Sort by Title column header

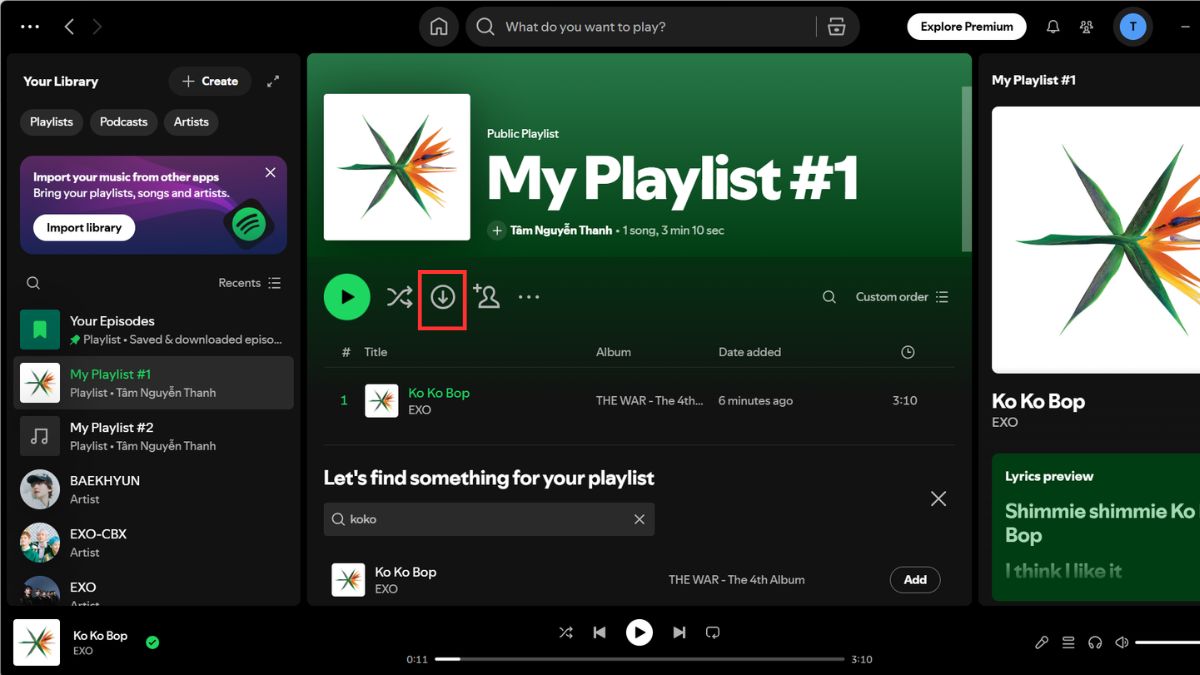tap(375, 352)
